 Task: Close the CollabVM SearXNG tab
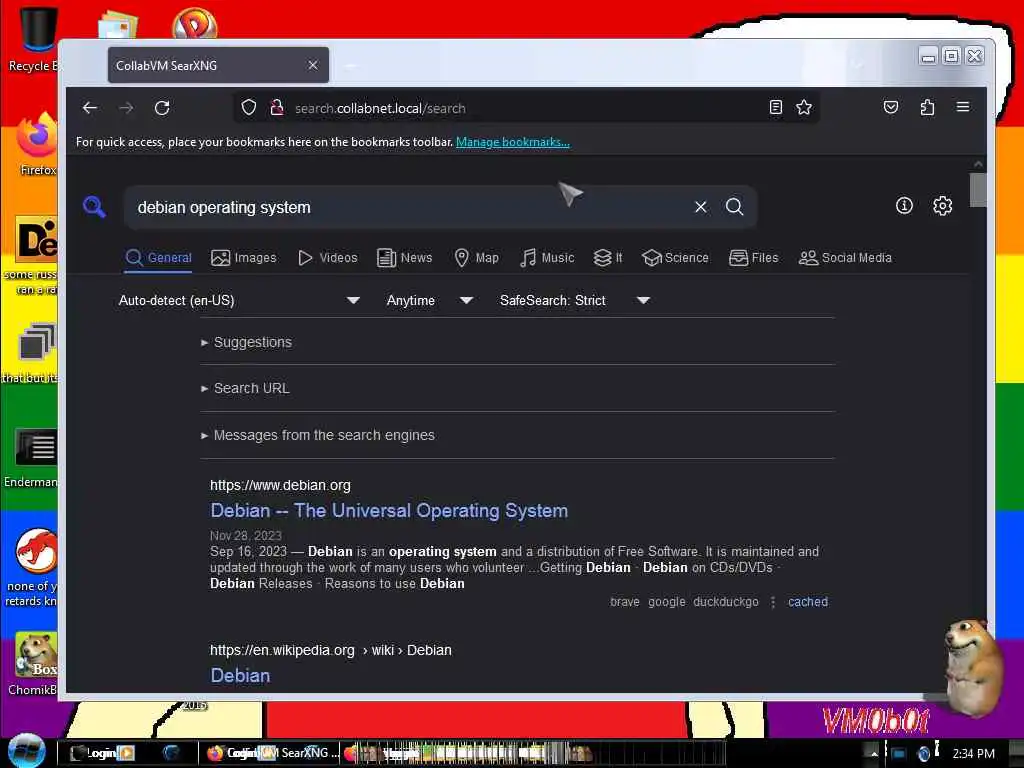pos(313,65)
